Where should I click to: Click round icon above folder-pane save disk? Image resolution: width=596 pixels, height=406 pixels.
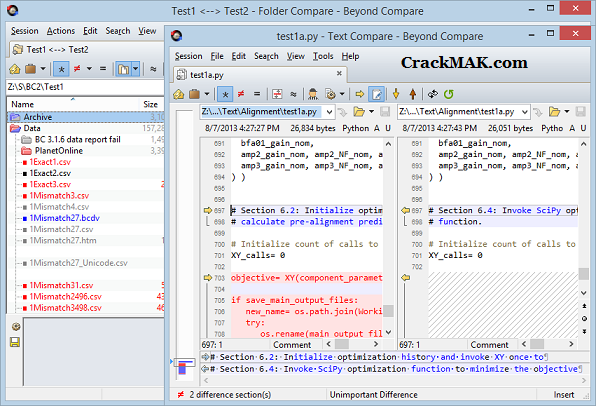click(x=16, y=327)
